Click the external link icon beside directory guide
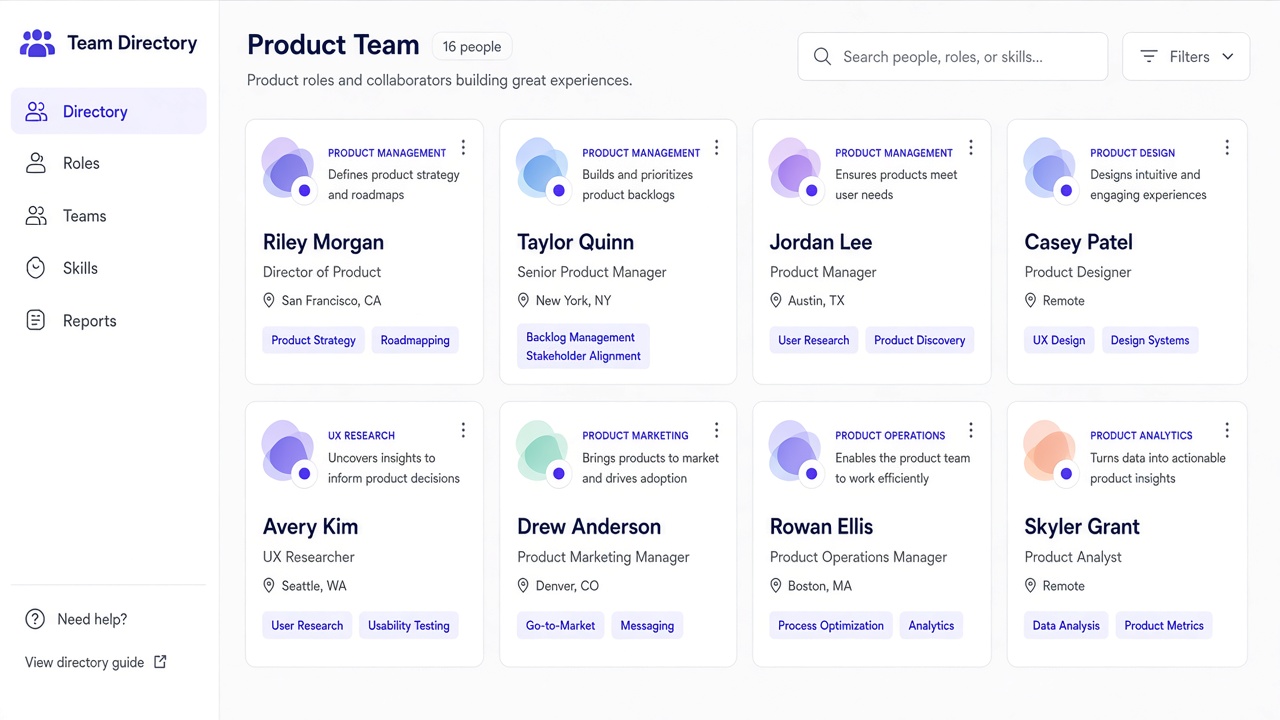 160,662
